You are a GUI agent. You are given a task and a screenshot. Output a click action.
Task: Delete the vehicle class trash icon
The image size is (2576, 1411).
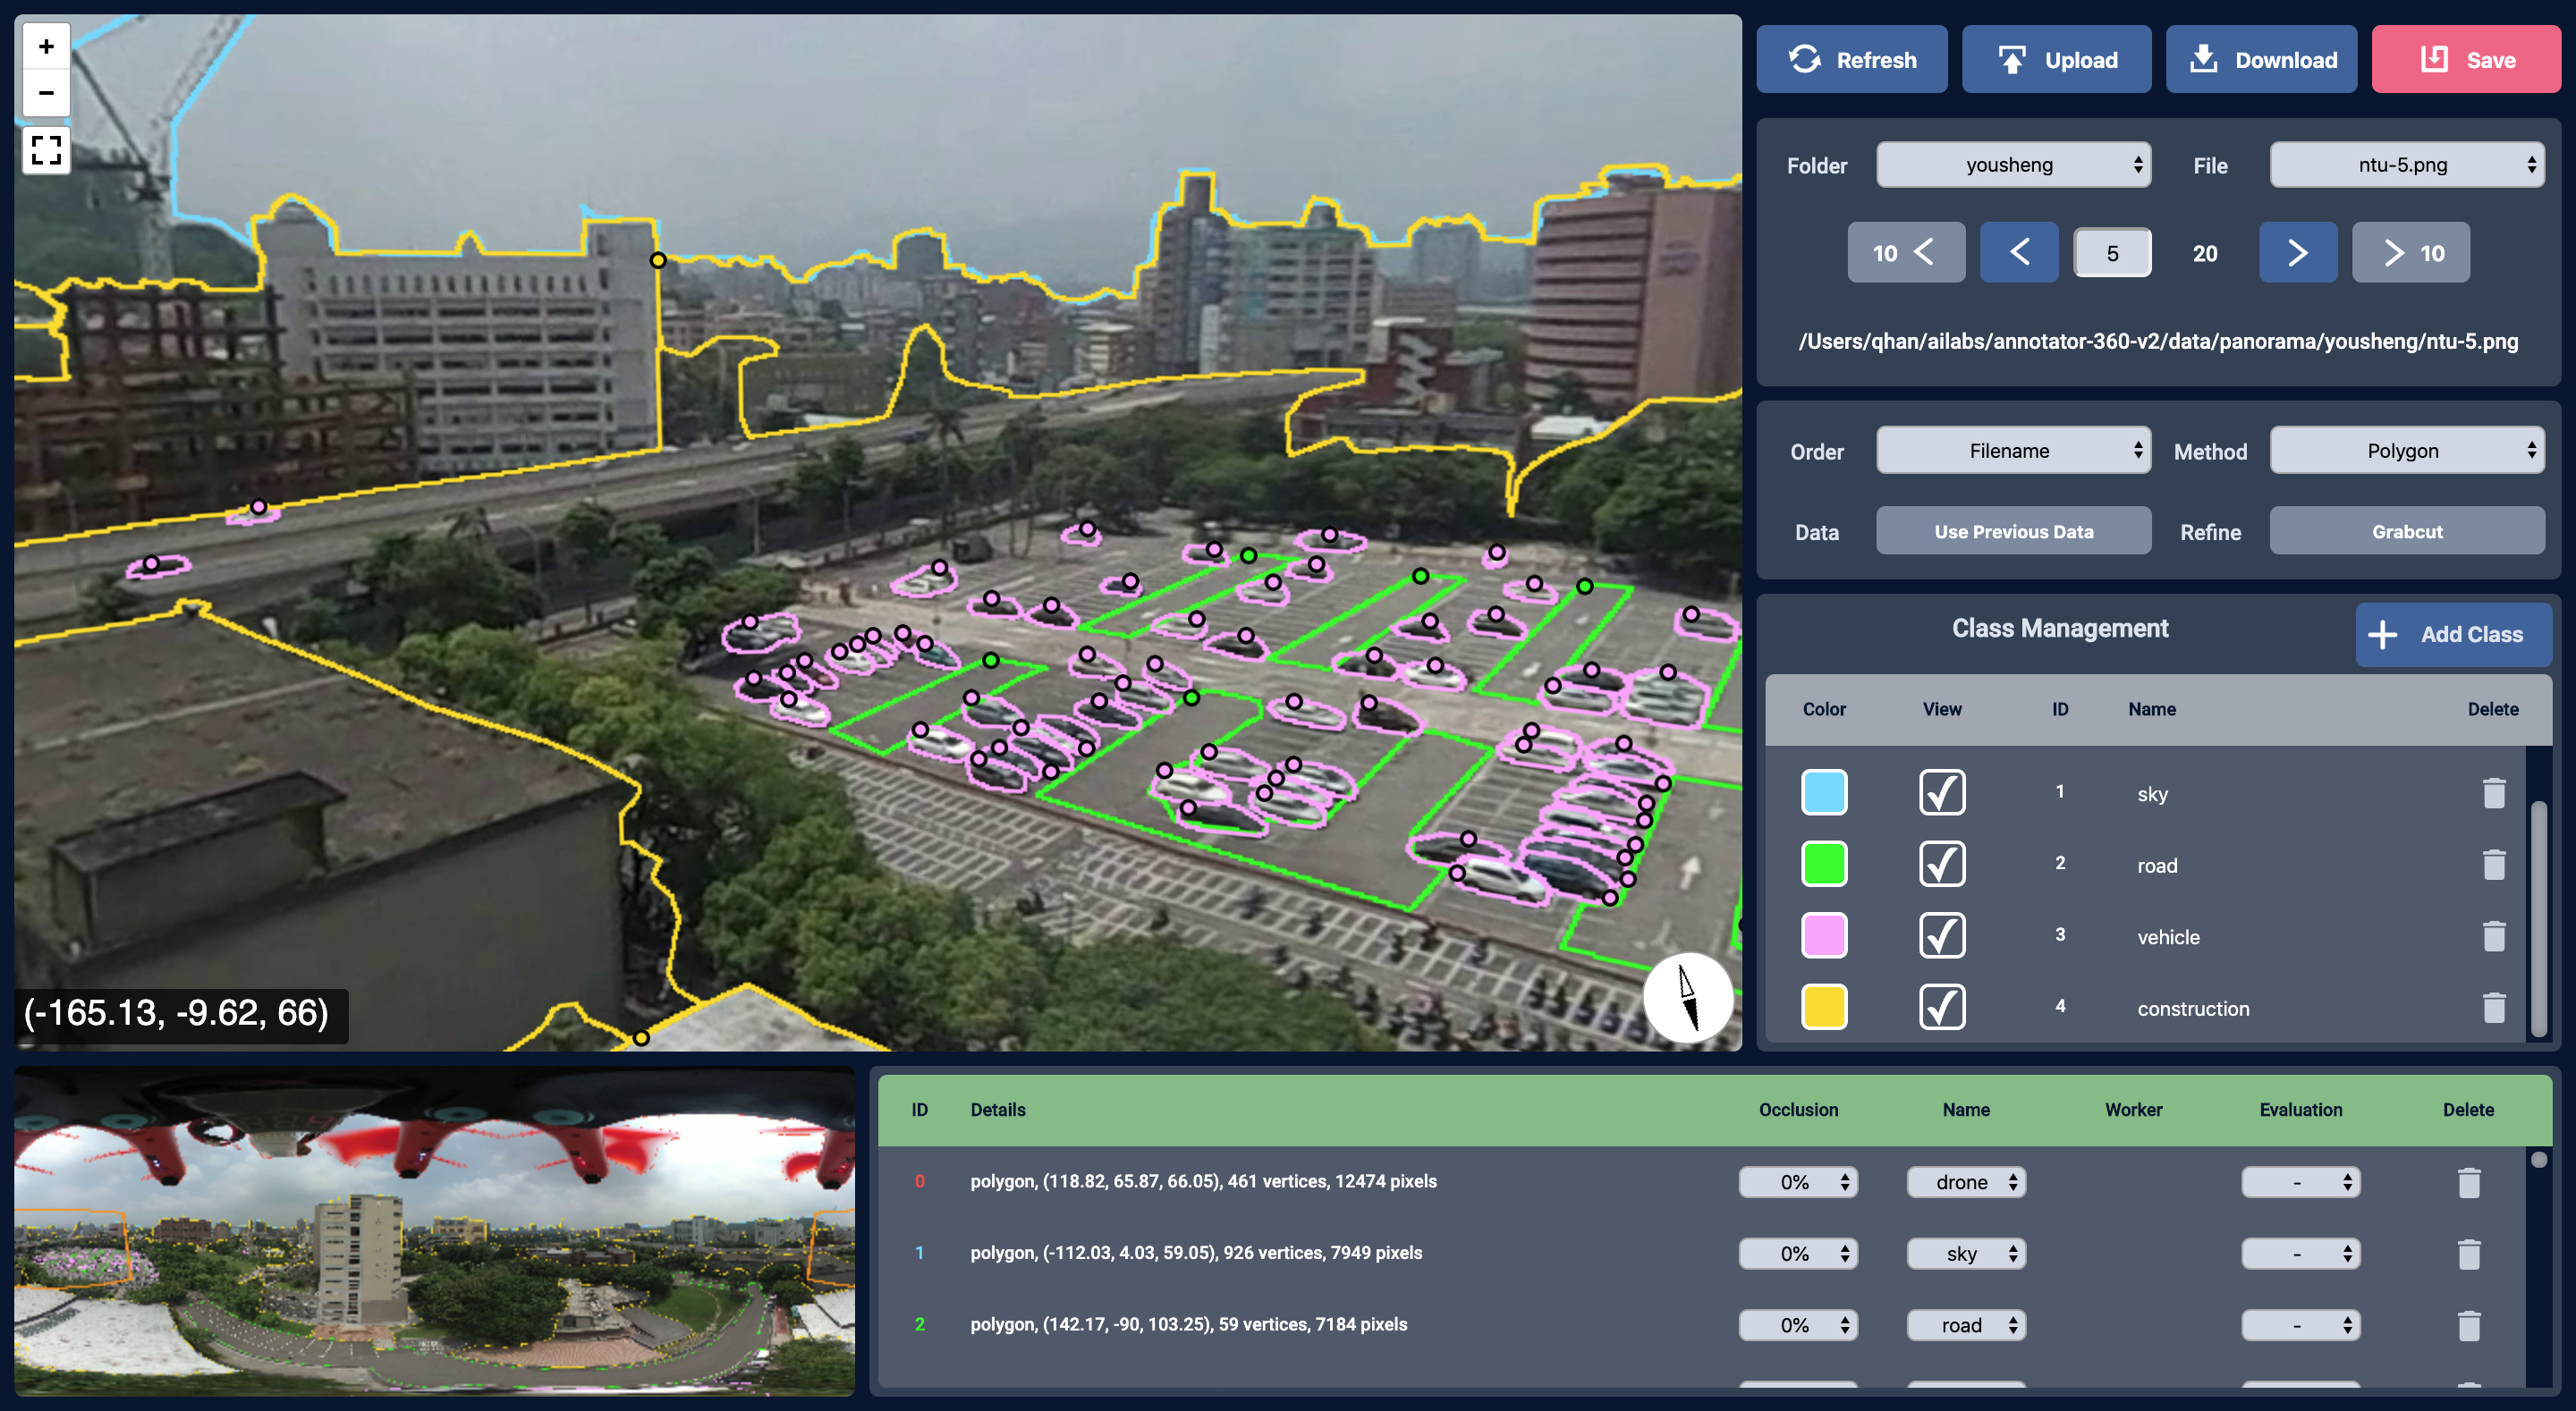tap(2493, 936)
